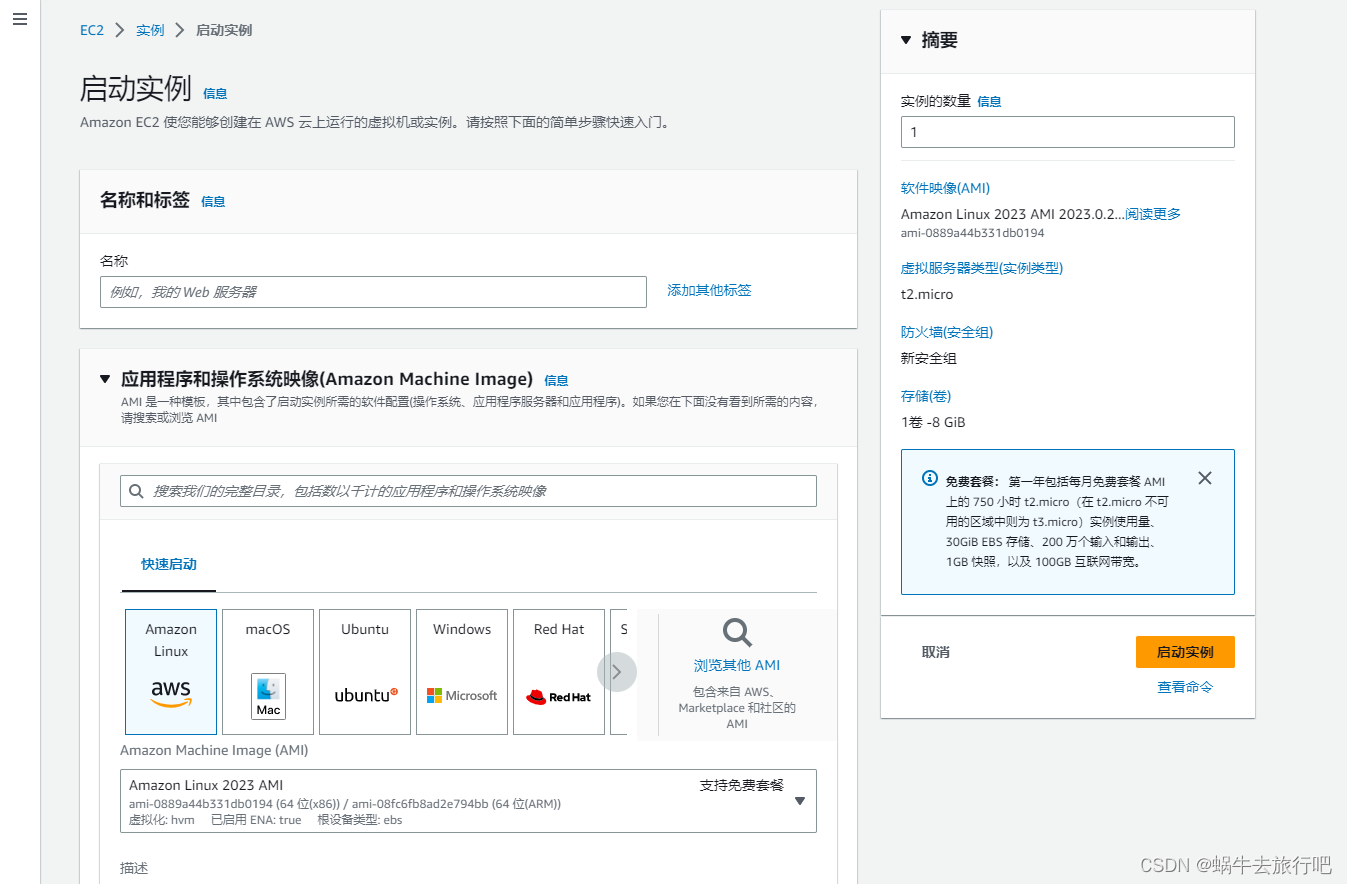Image resolution: width=1347 pixels, height=884 pixels.
Task: Click ami-0889a44b331db0194 ID in summary
Action: [973, 233]
